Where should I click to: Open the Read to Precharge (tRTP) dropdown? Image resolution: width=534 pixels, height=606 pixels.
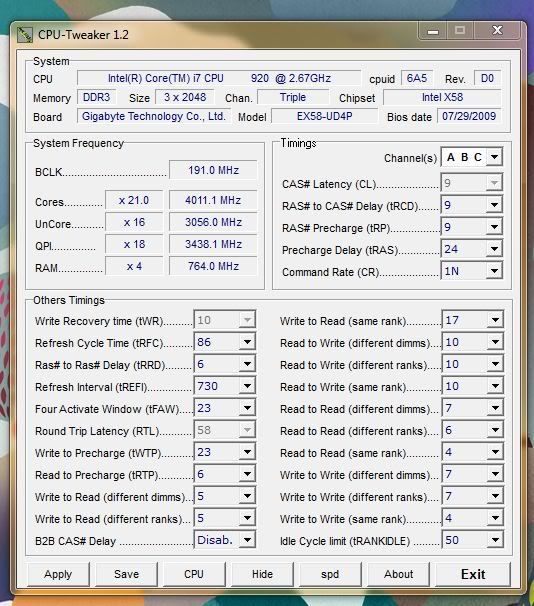point(224,474)
